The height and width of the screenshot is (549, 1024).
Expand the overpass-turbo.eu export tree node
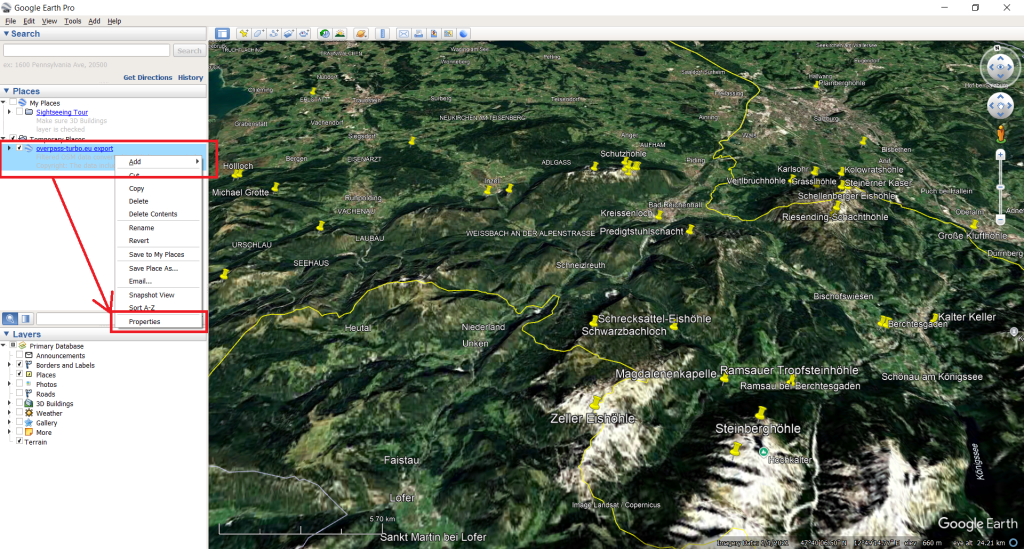click(x=10, y=148)
